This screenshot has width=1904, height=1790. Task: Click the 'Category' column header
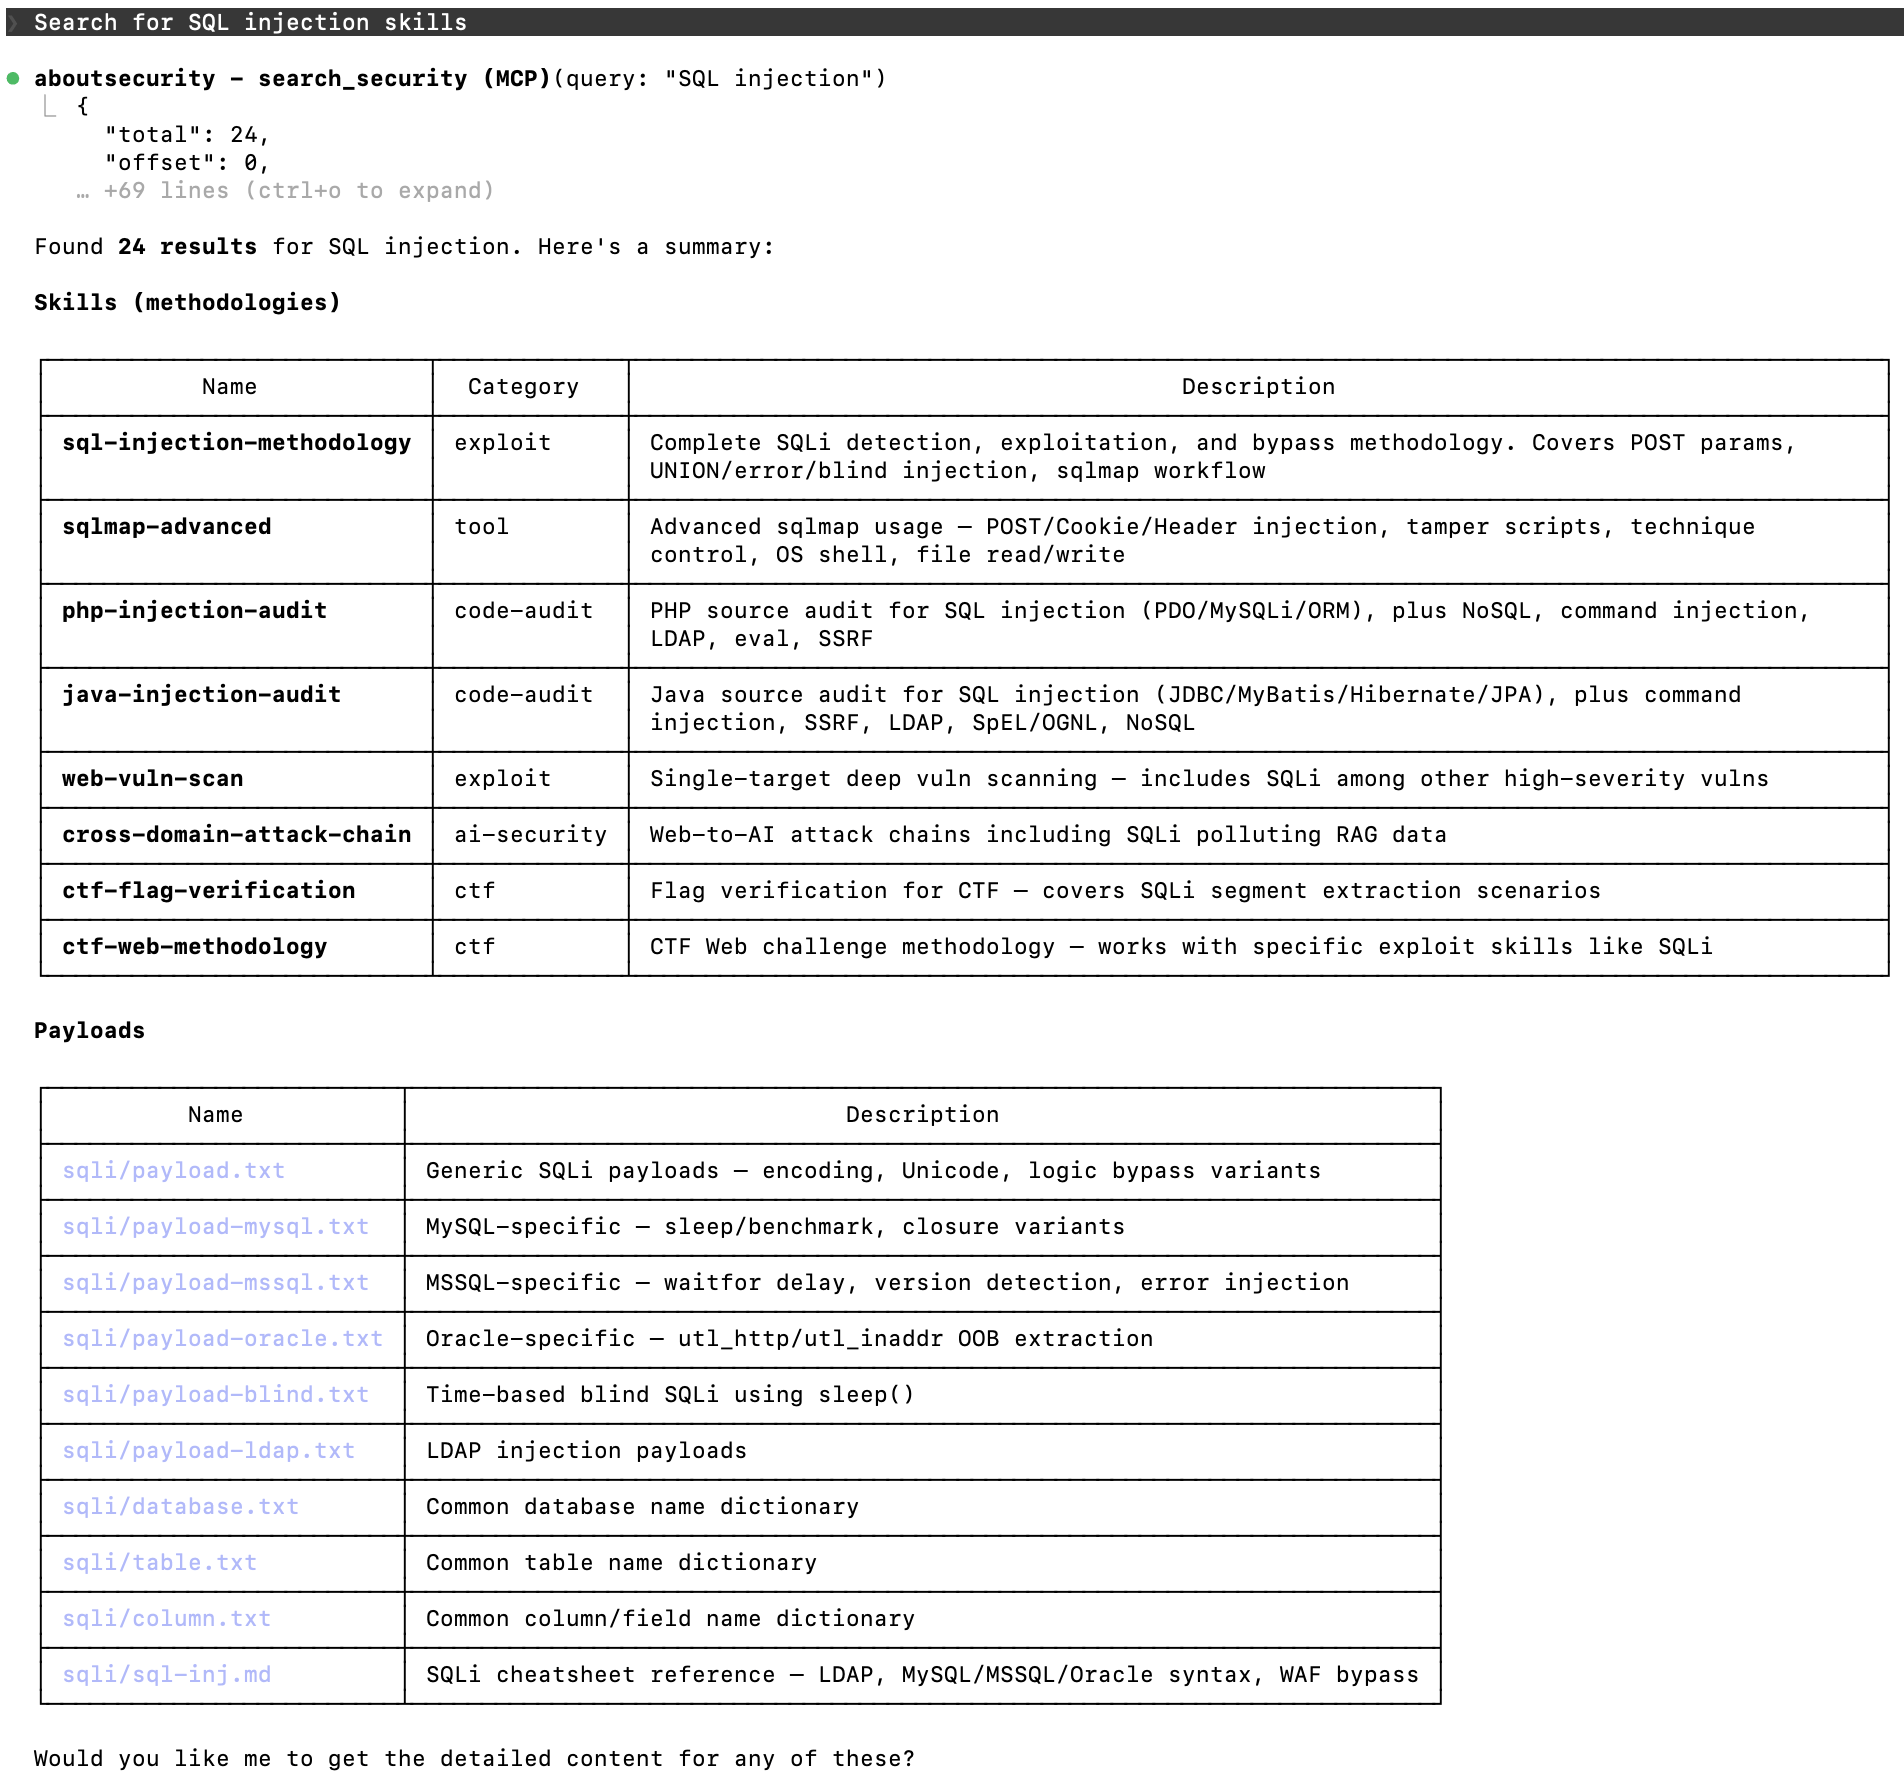coord(523,386)
